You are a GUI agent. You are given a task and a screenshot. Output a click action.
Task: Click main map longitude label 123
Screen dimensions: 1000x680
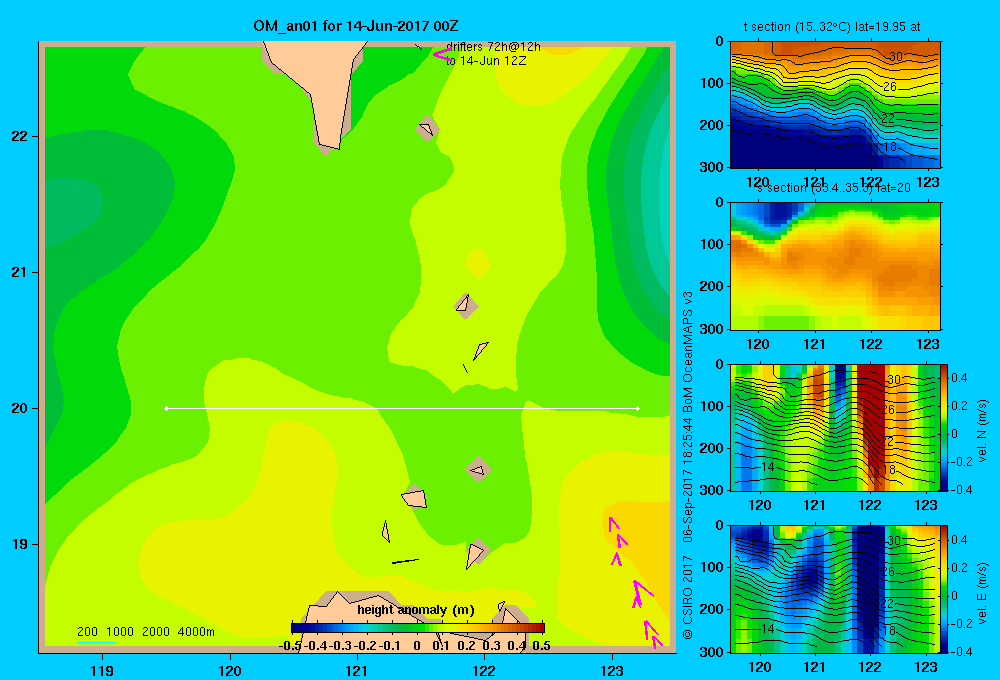[612, 670]
